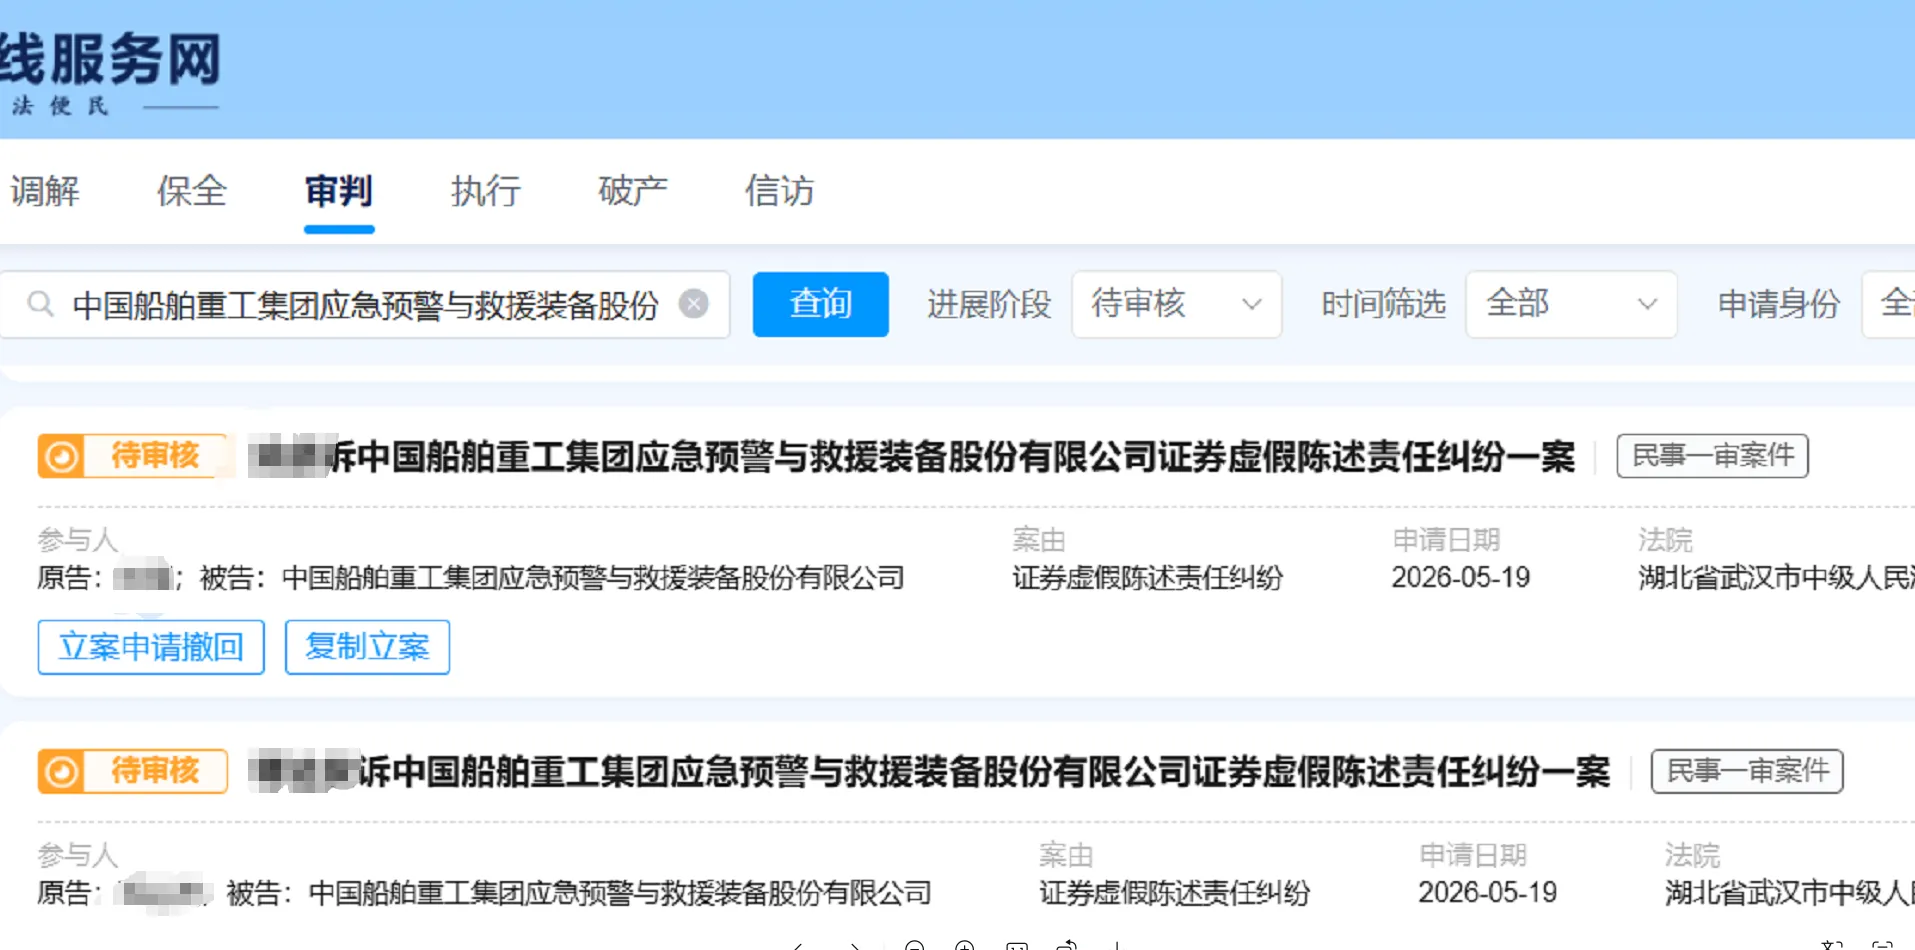Switch to the 保全 tab

pyautogui.click(x=192, y=191)
